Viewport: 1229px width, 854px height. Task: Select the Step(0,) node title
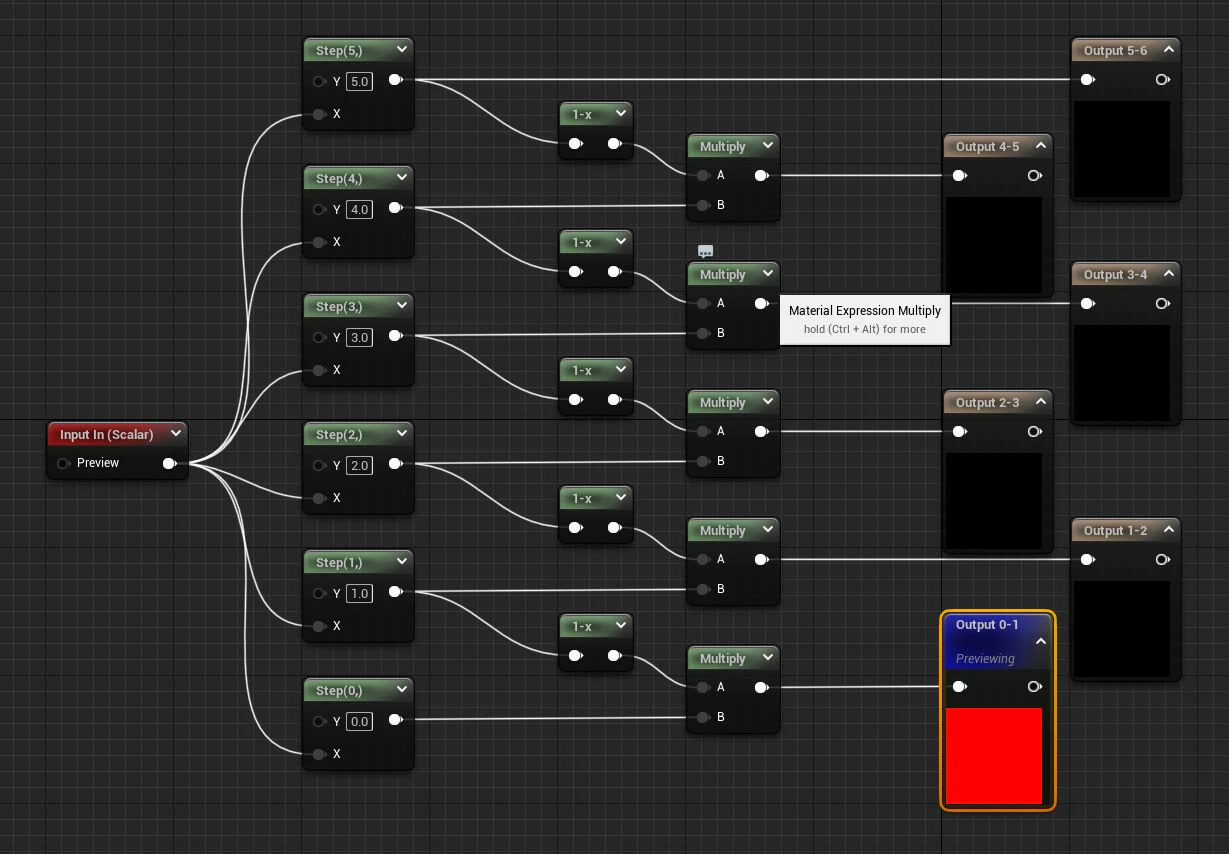(339, 690)
